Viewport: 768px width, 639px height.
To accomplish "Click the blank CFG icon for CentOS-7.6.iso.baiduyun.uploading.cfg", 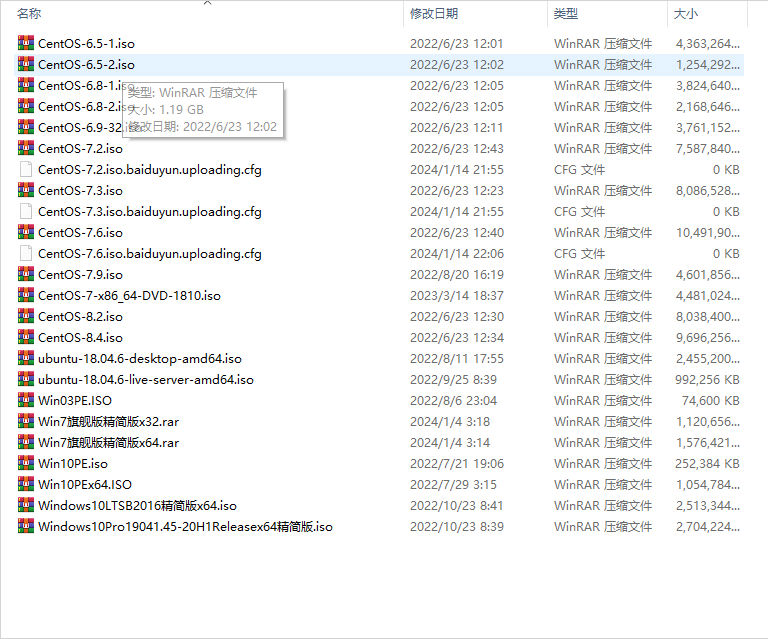I will [x=26, y=253].
